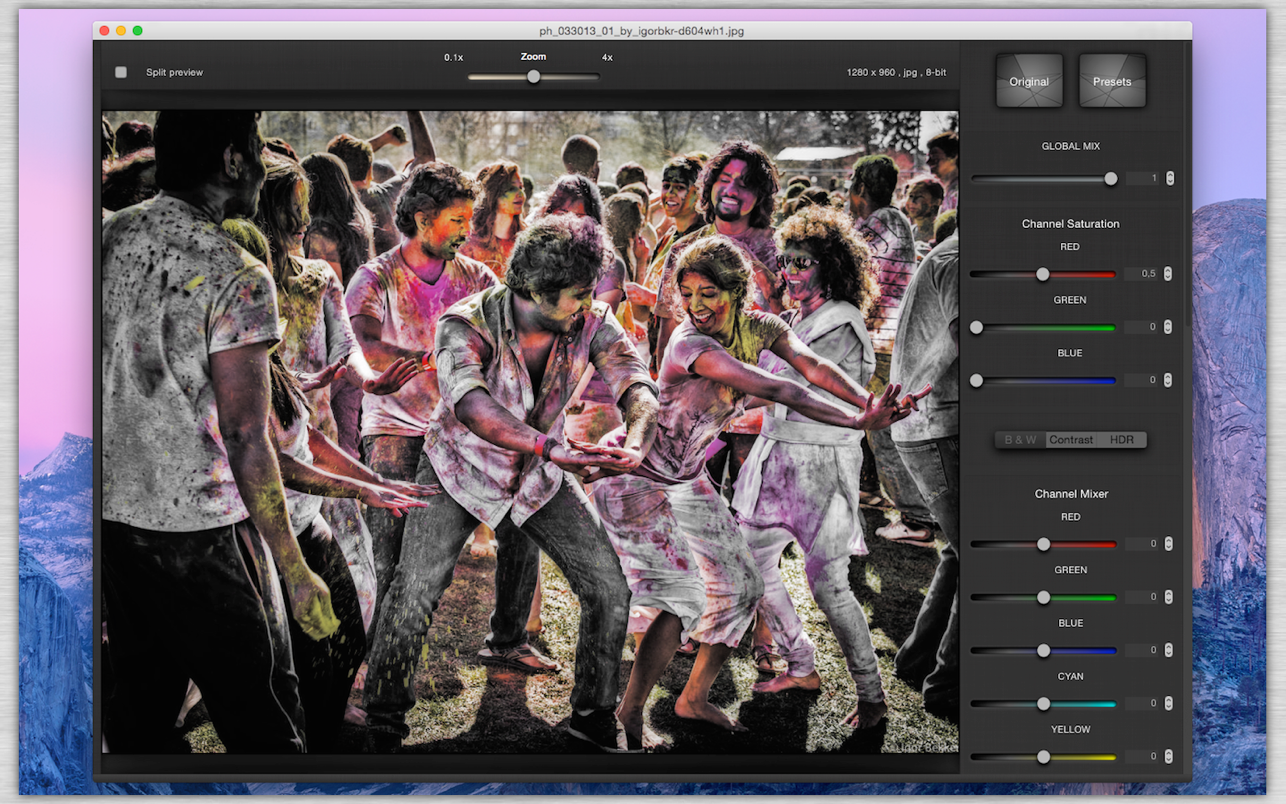Image resolution: width=1286 pixels, height=804 pixels.
Task: Click the Channel Mixer Yellow value stepper
Action: click(x=1168, y=757)
